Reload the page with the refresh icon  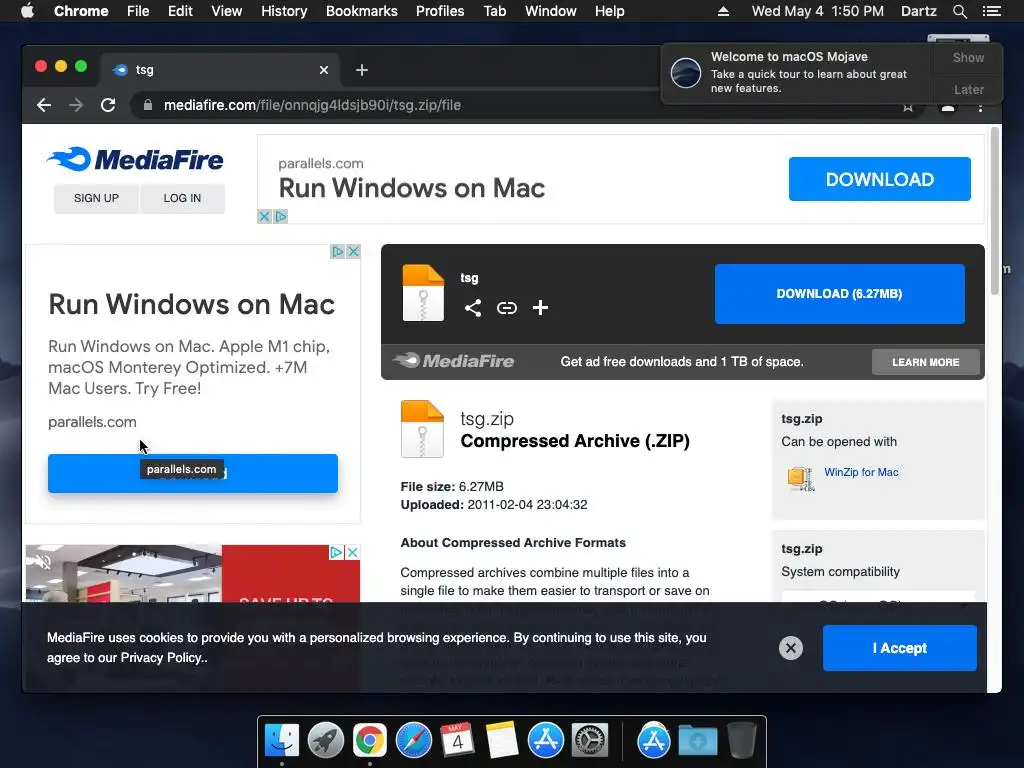click(108, 105)
